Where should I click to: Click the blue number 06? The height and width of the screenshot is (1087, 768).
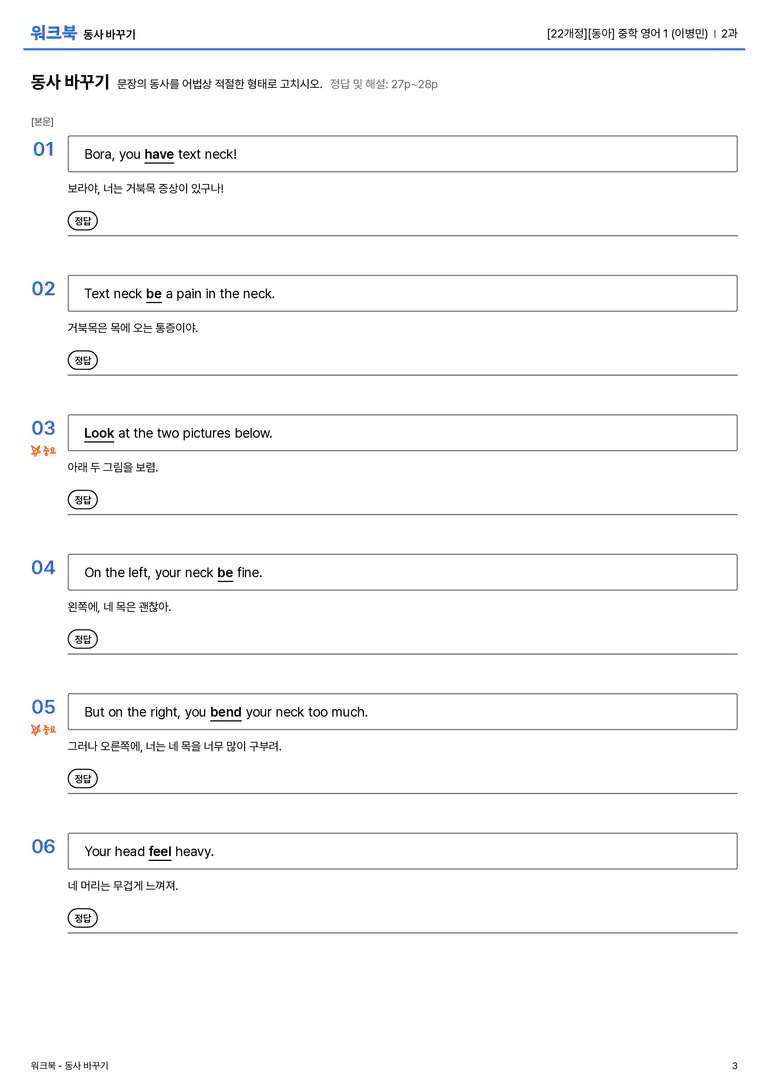(x=43, y=846)
